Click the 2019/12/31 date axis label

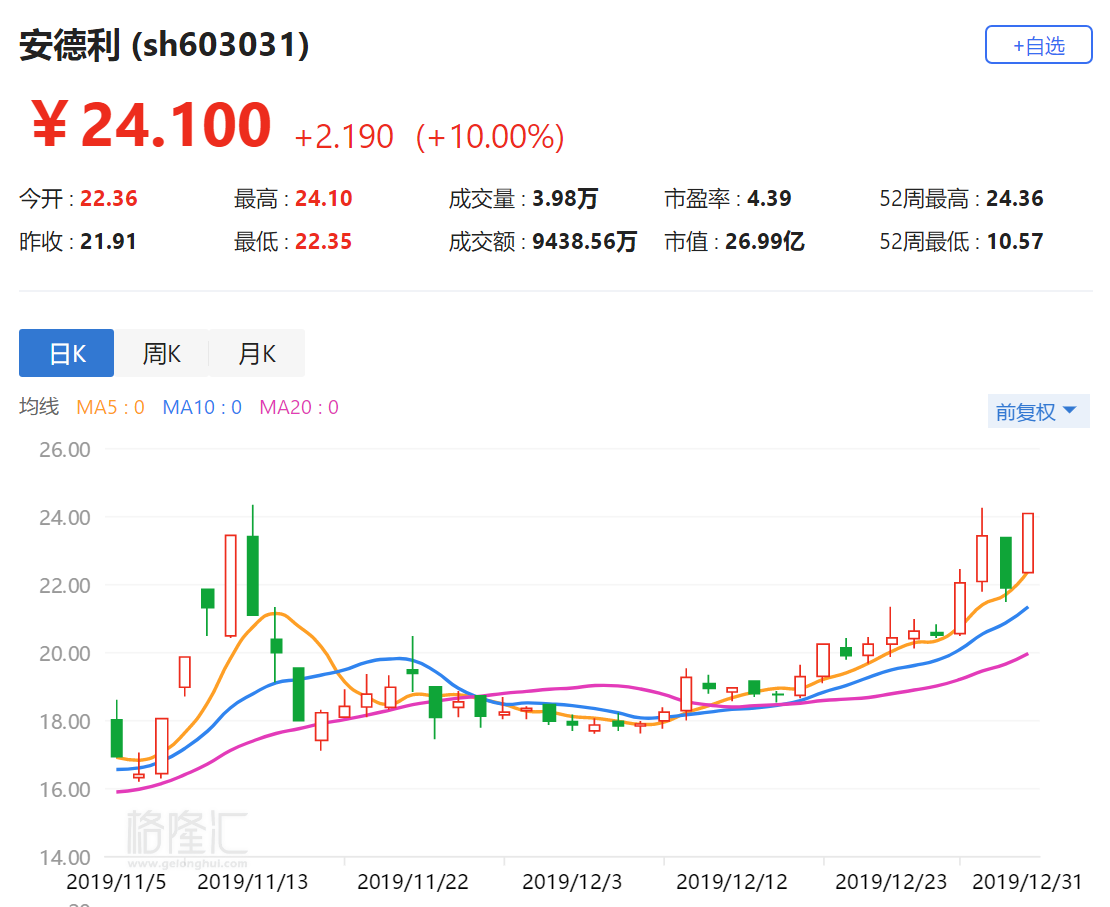pos(1027,882)
